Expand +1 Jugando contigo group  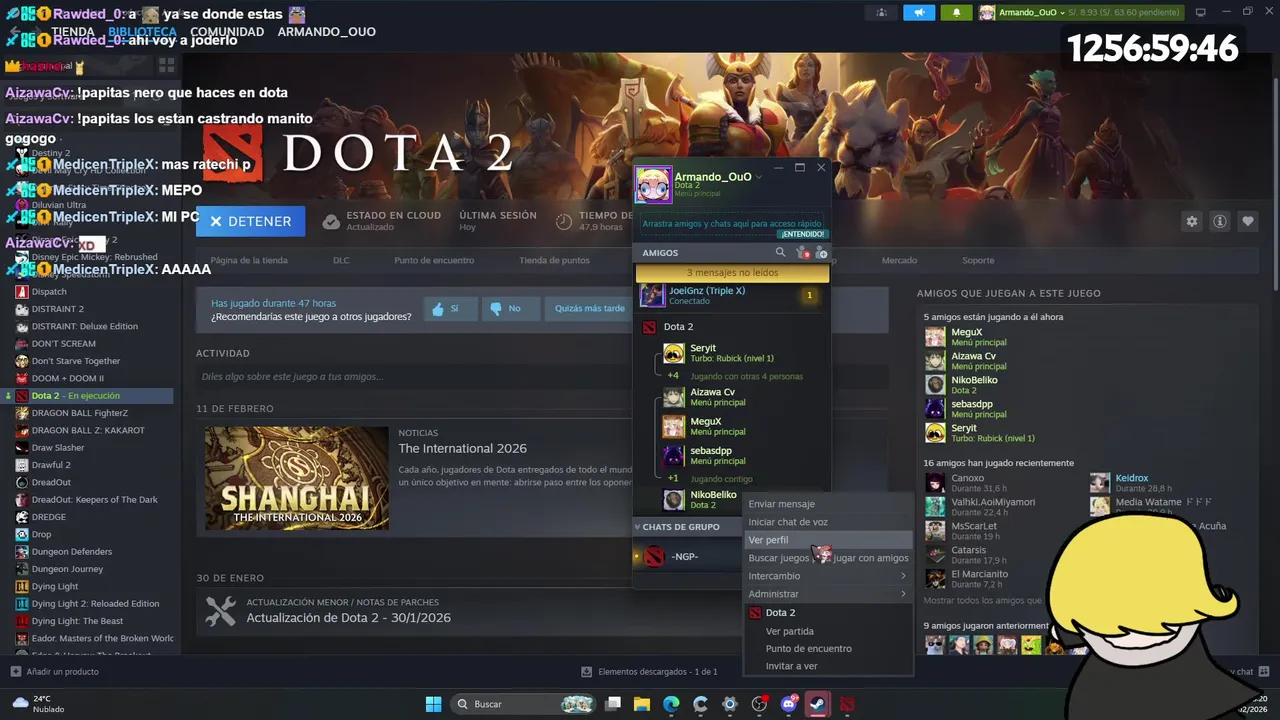pyautogui.click(x=716, y=479)
